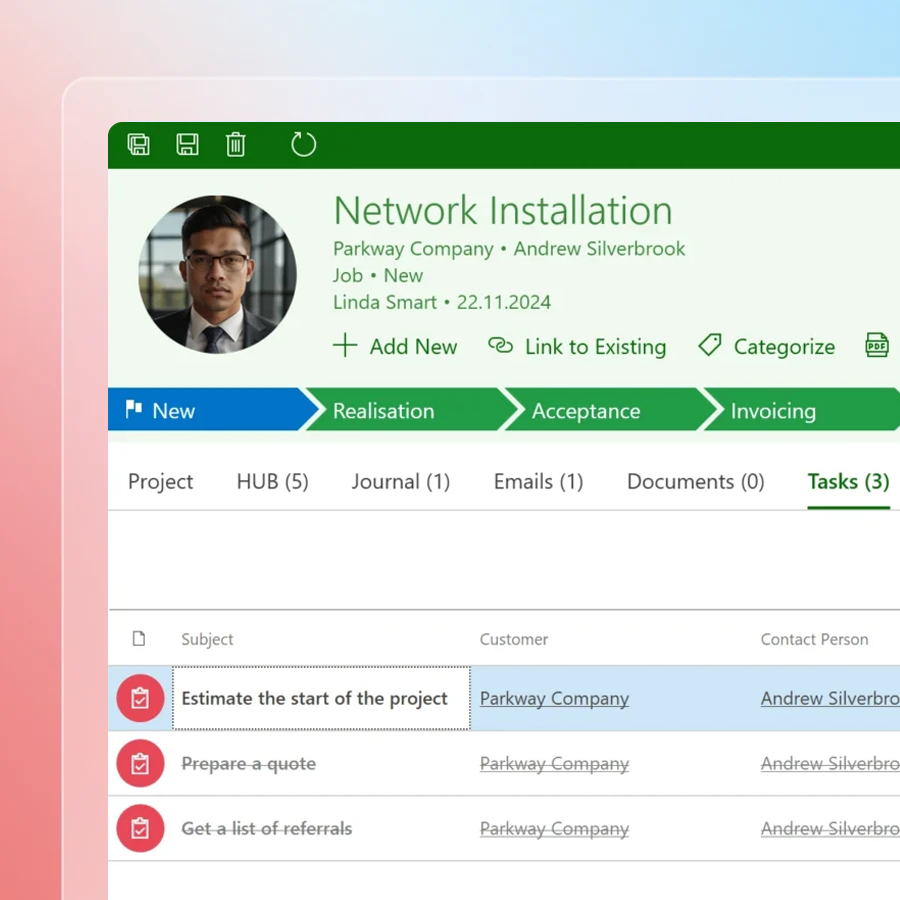The height and width of the screenshot is (900, 900).
Task: Click the Network Installation title
Action: 503,210
